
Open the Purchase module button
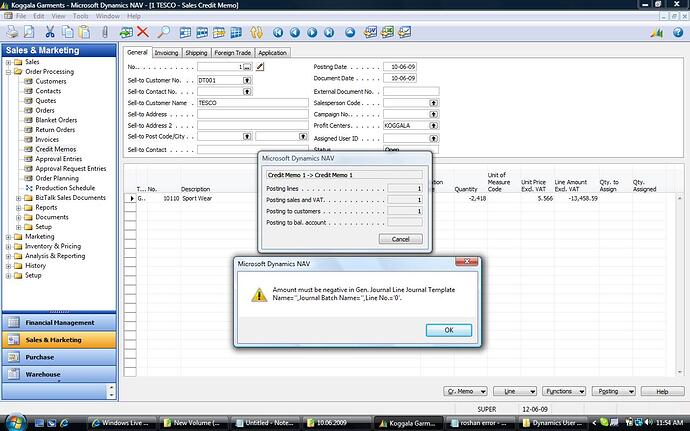tap(59, 357)
